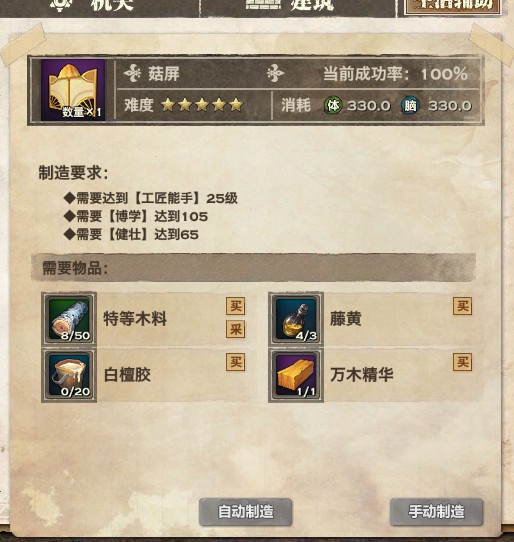The height and width of the screenshot is (542, 514).
Task: Gather 特等木料 using the 采 button
Action: [236, 329]
